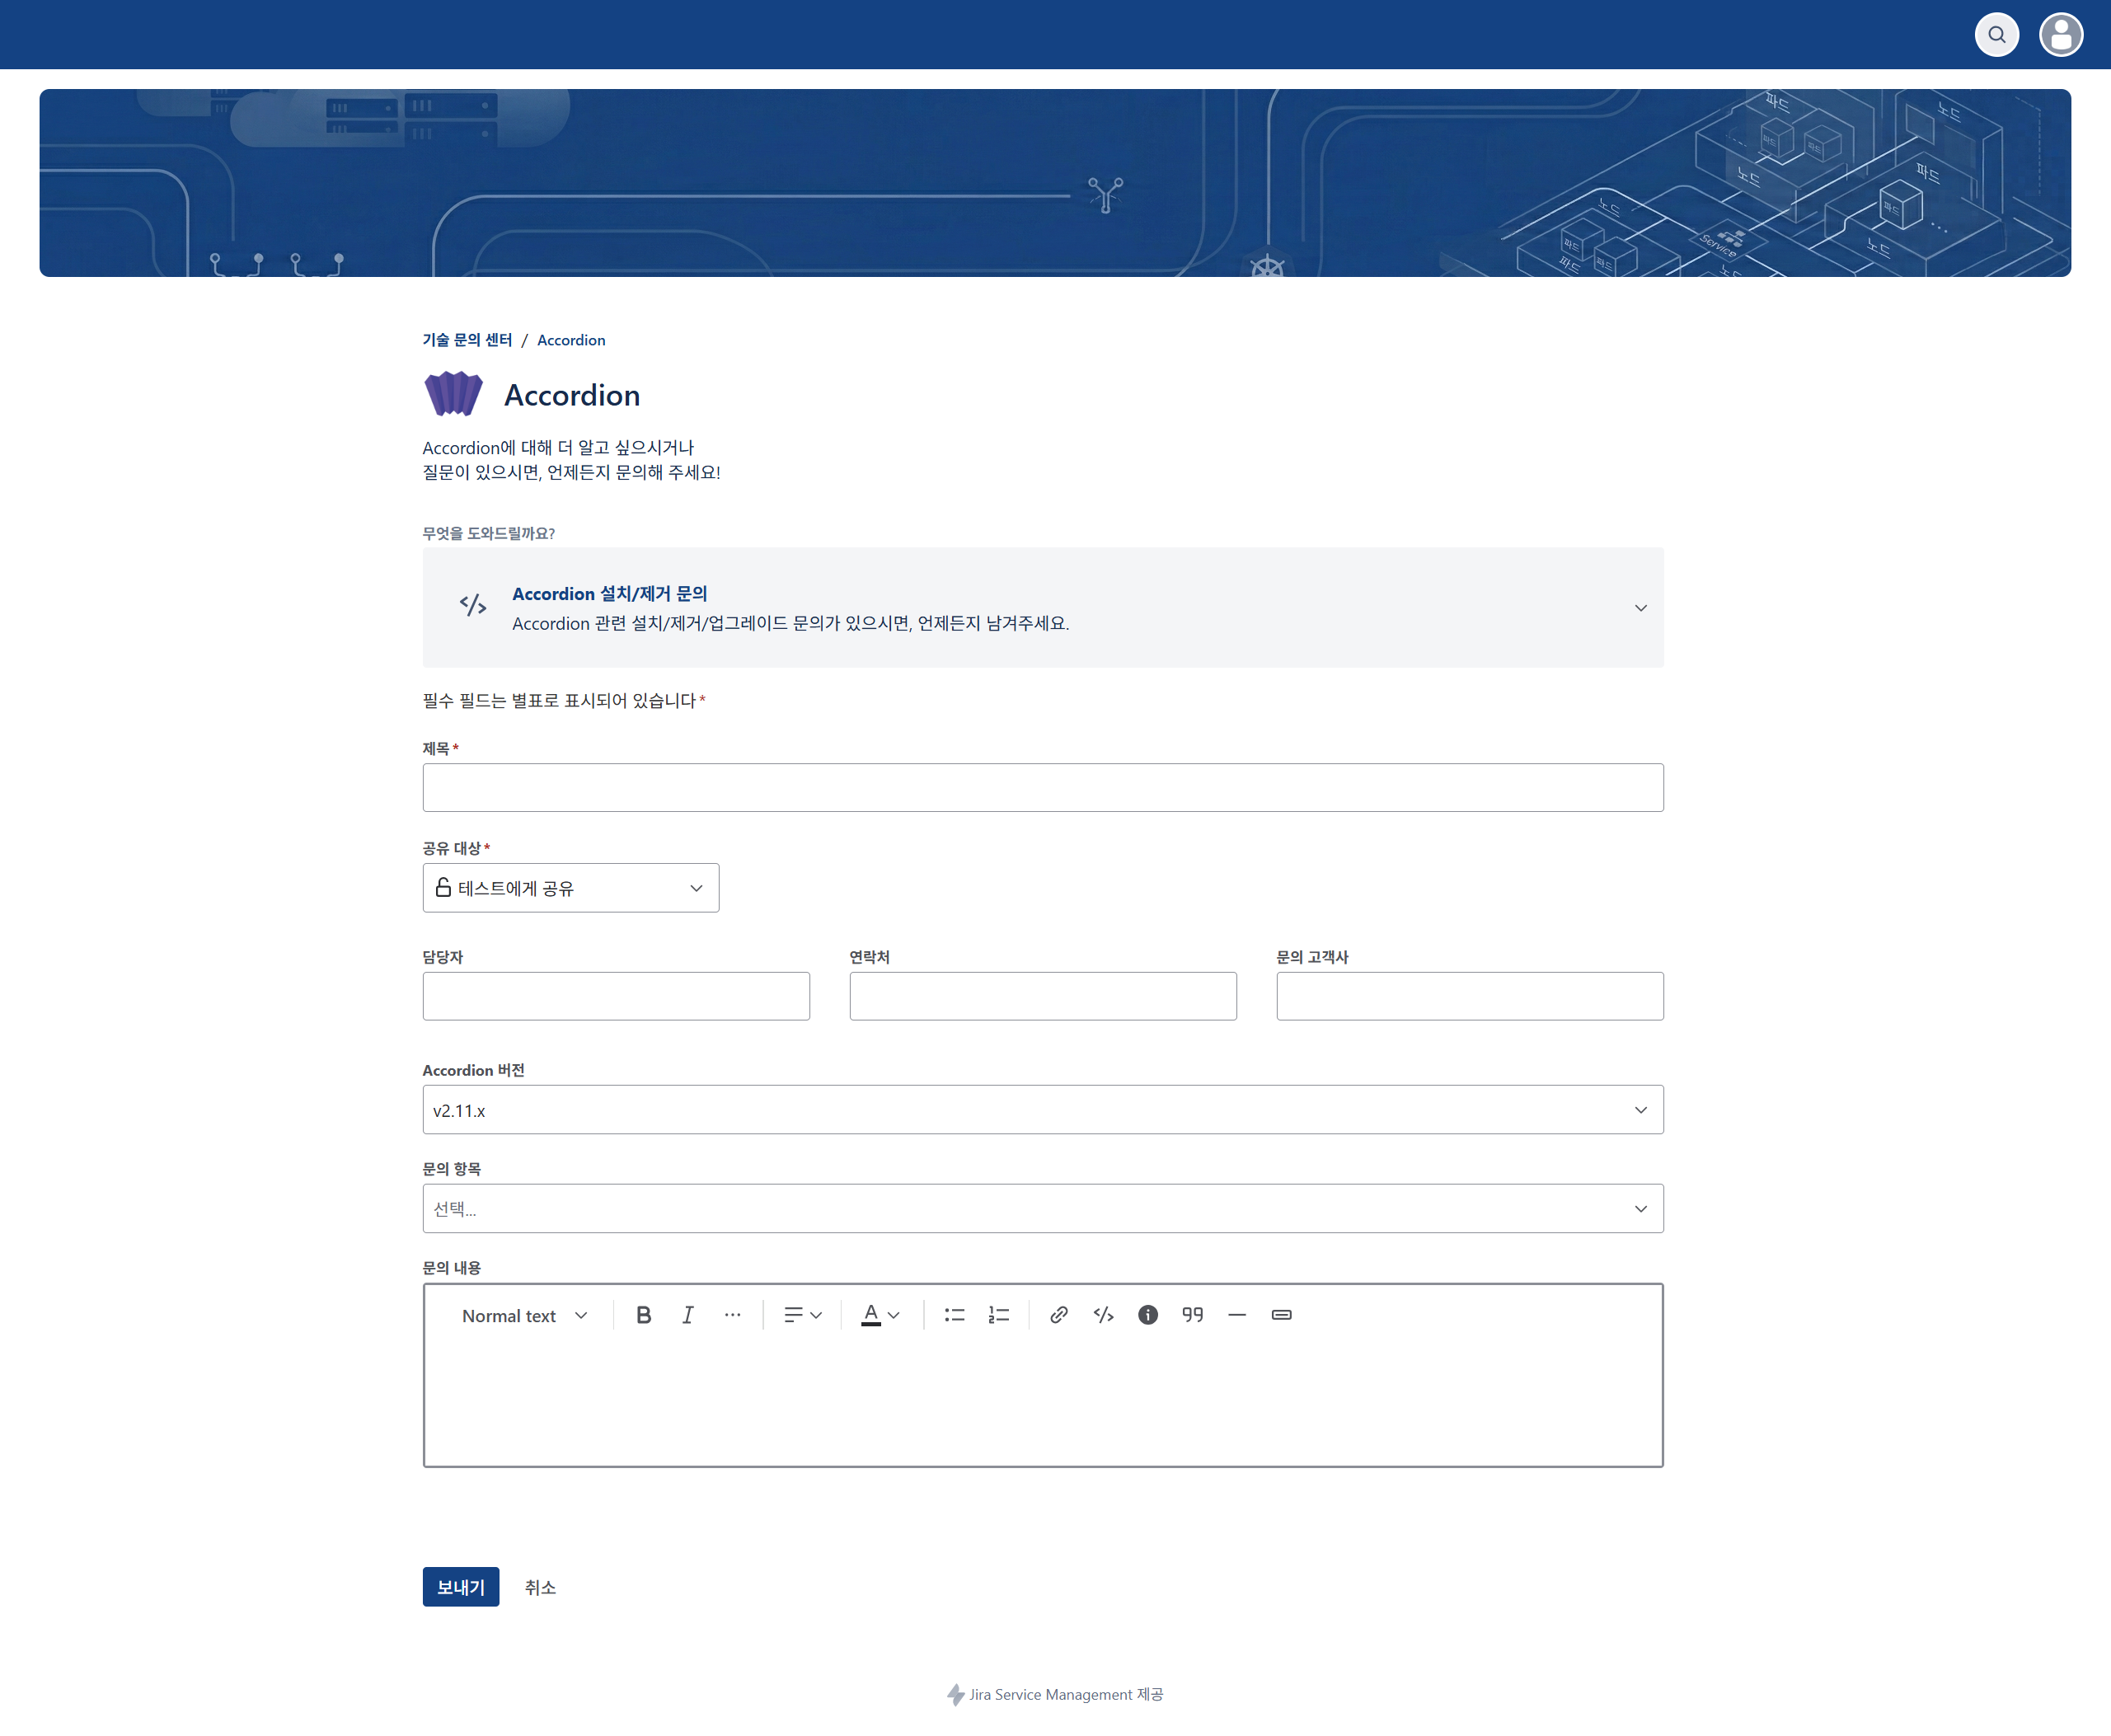This screenshot has height=1736, width=2111.
Task: Open the Accordion 버전 dropdown showing v2.11.x
Action: point(1043,1110)
